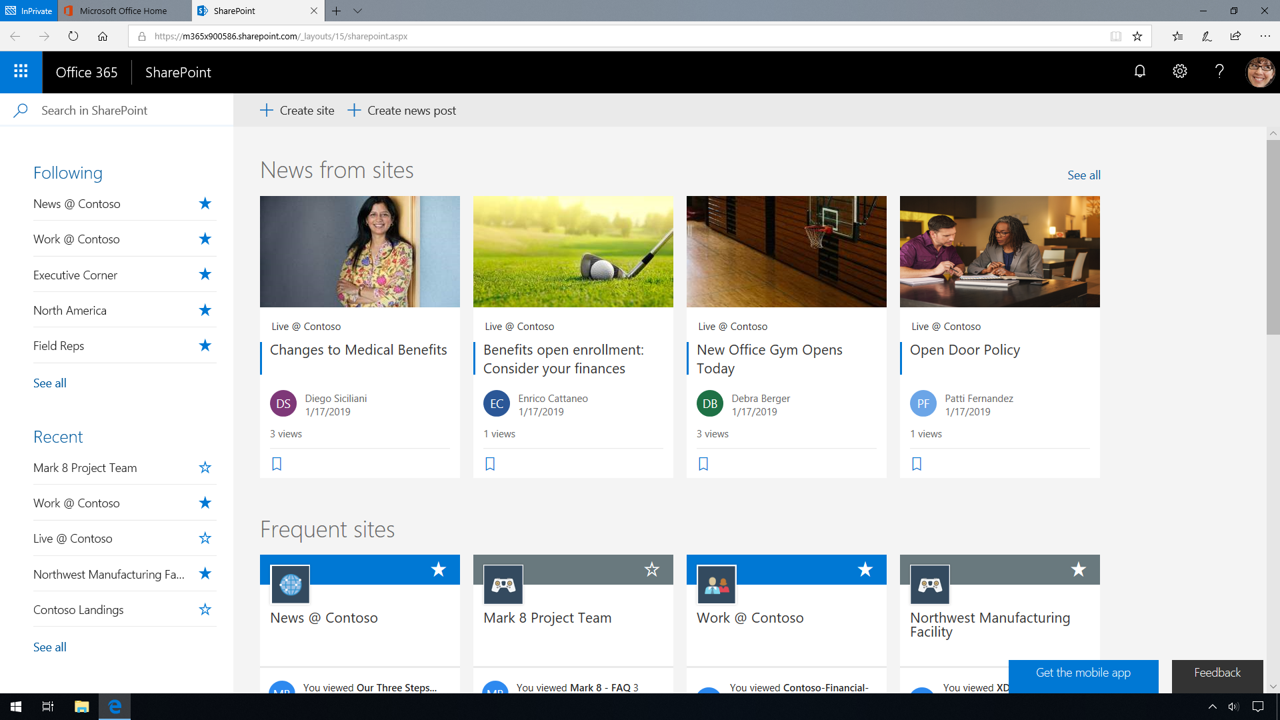Click Create news post
The image size is (1280, 720).
coord(402,110)
